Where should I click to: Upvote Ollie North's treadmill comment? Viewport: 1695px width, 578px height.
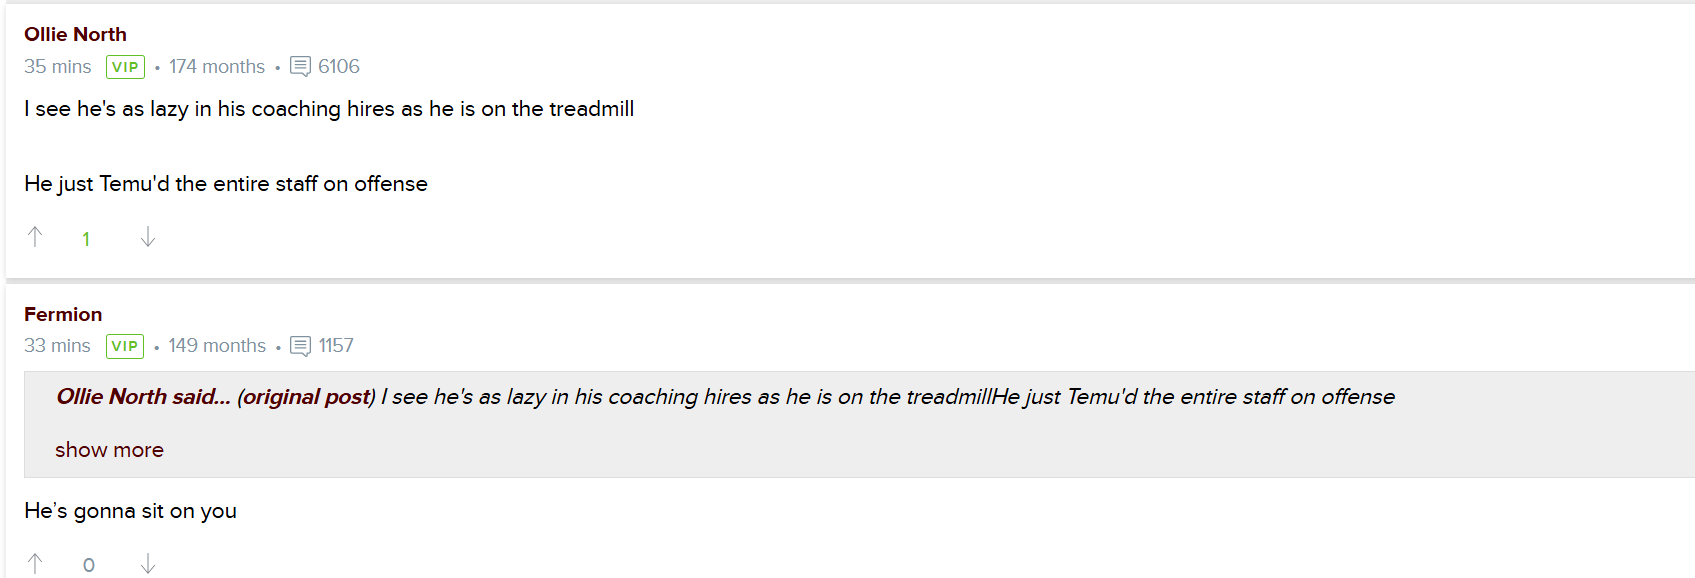[x=35, y=237]
